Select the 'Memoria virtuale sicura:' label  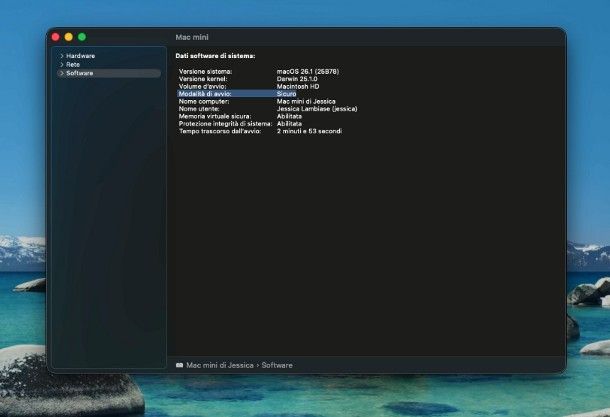click(x=215, y=116)
